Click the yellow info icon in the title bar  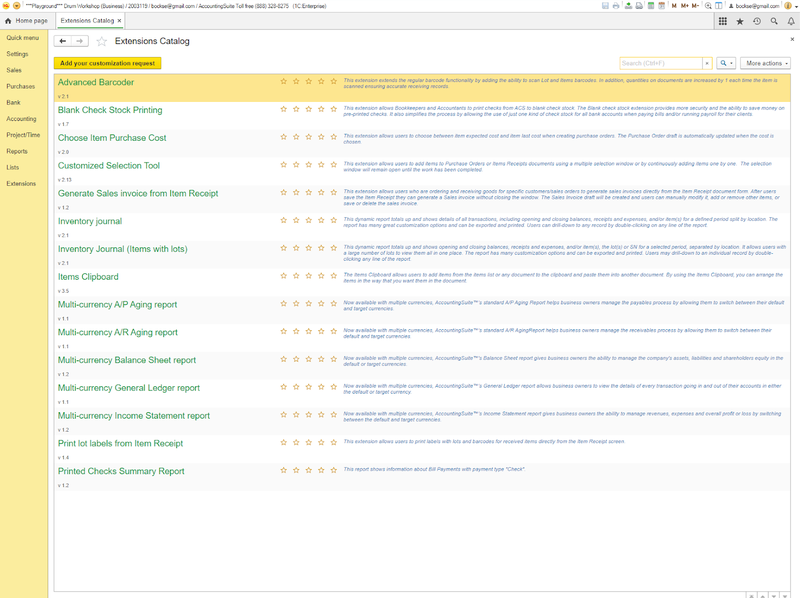[x=788, y=6]
